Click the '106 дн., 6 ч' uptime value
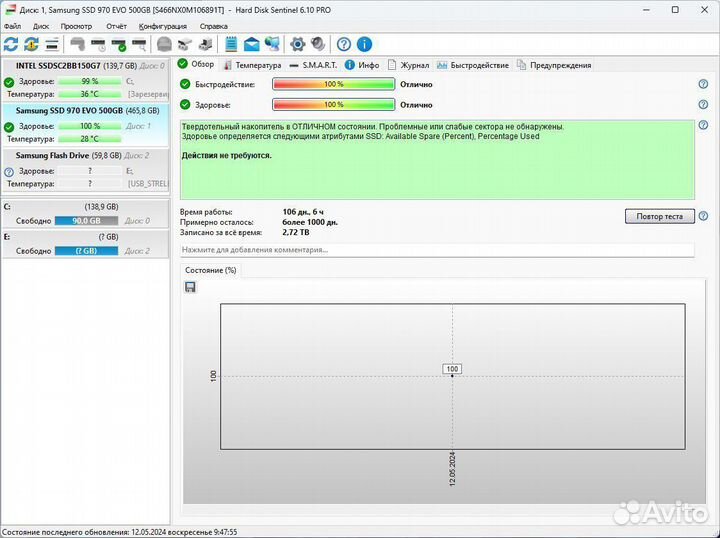 point(303,212)
